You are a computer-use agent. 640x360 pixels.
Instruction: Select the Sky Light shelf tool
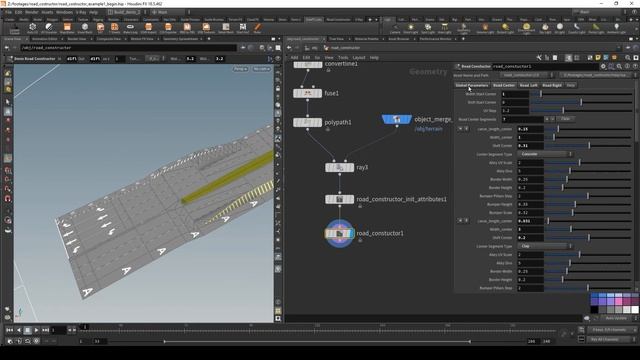pyautogui.click(x=545, y=29)
